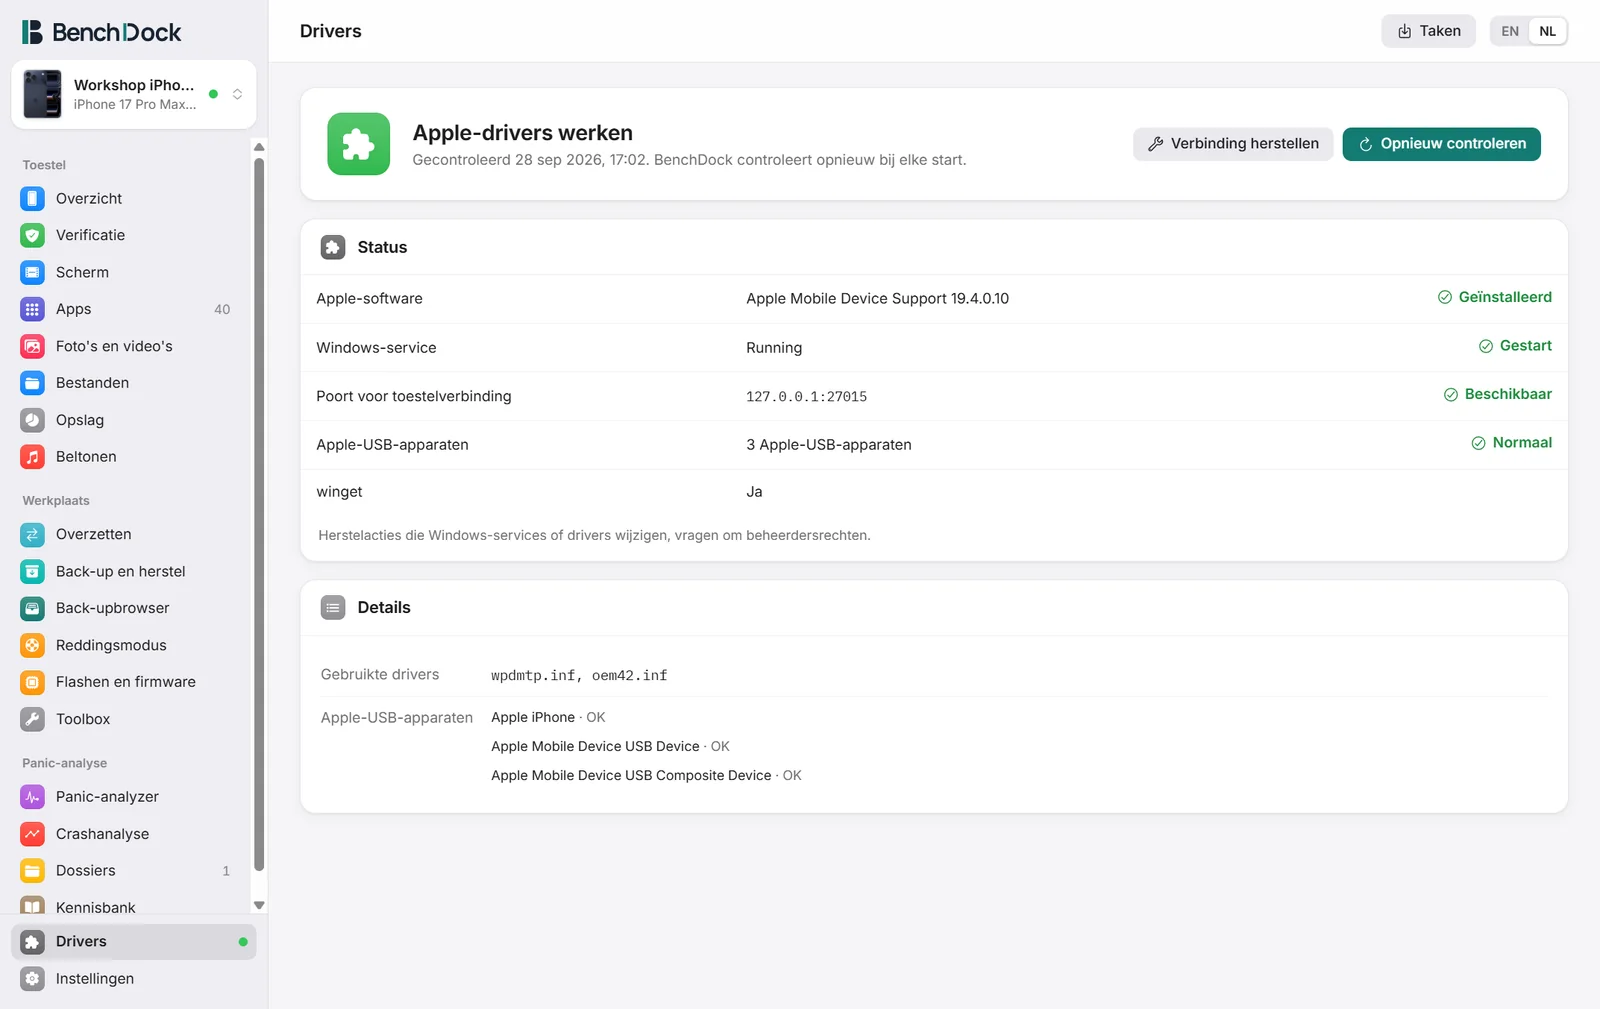Click the Details section list icon
Viewport: 1600px width, 1009px height.
[x=333, y=607]
